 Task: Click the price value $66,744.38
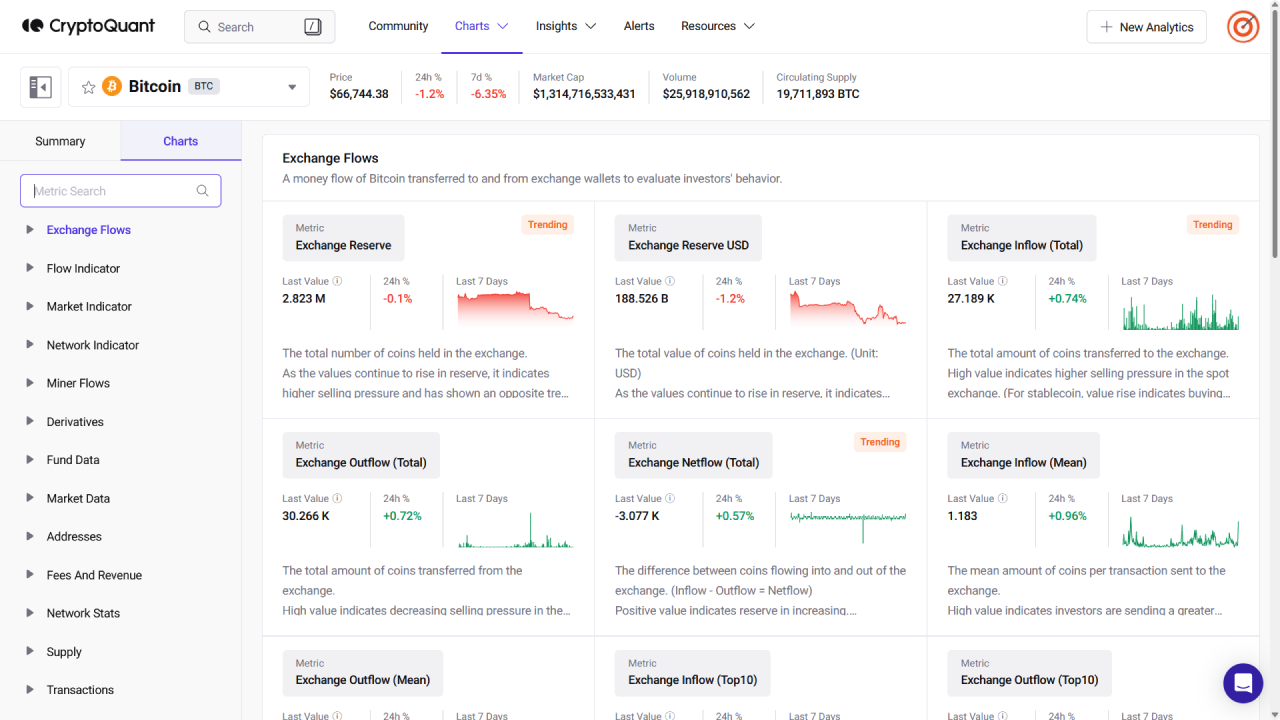359,94
